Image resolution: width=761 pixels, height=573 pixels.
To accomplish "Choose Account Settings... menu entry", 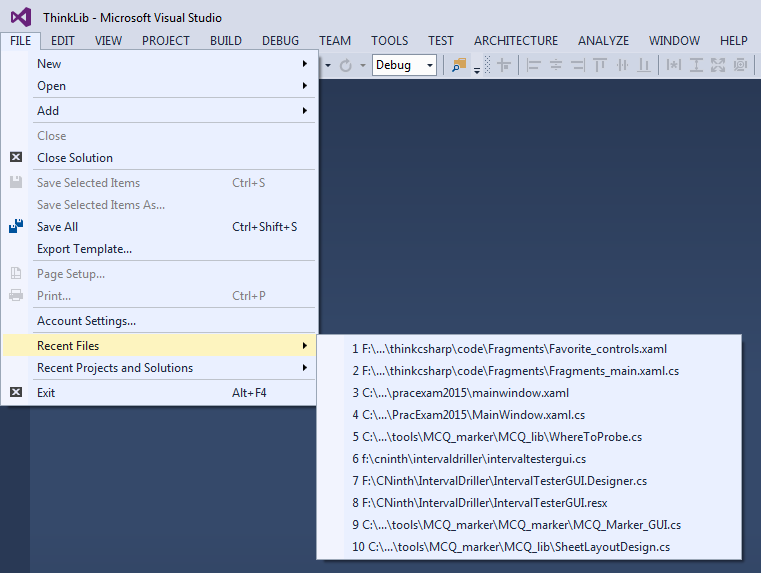I will (160, 321).
